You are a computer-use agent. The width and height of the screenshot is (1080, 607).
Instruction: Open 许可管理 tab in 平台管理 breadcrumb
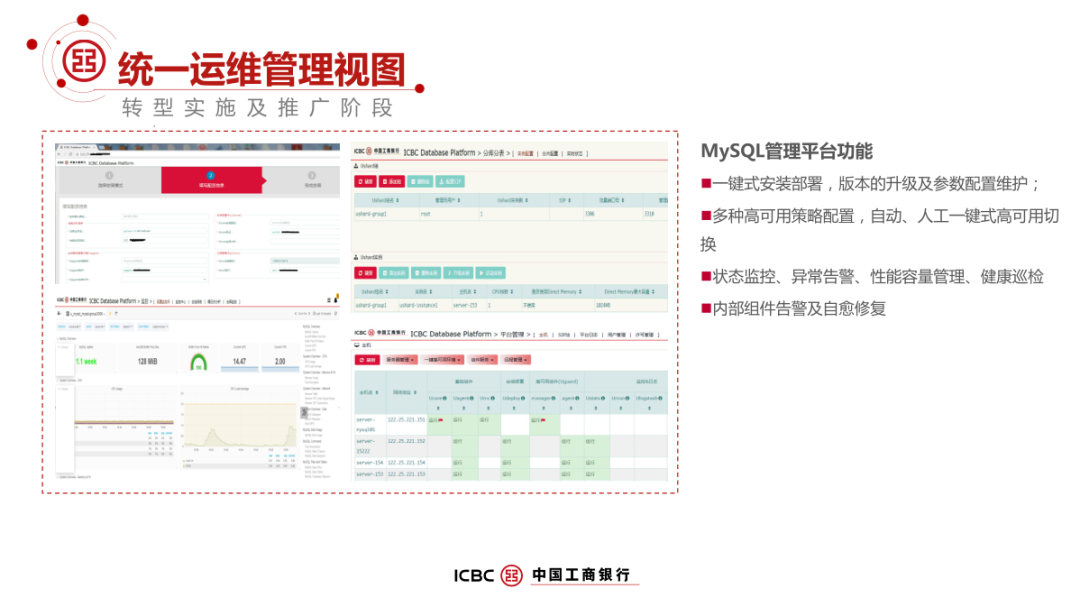tap(645, 335)
